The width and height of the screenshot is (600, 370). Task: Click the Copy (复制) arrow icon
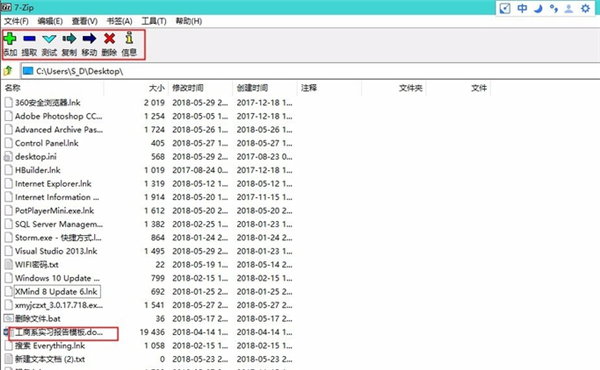click(69, 38)
